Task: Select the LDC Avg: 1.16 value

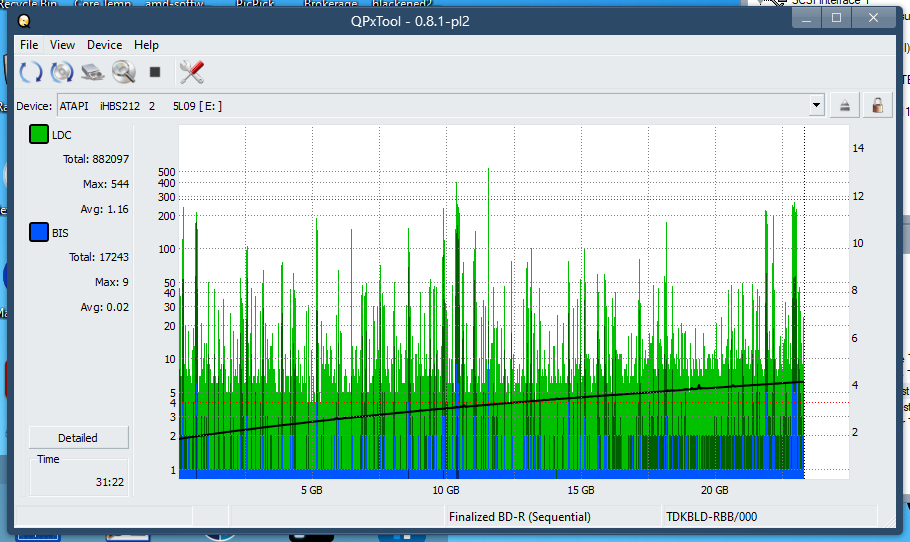Action: 104,209
